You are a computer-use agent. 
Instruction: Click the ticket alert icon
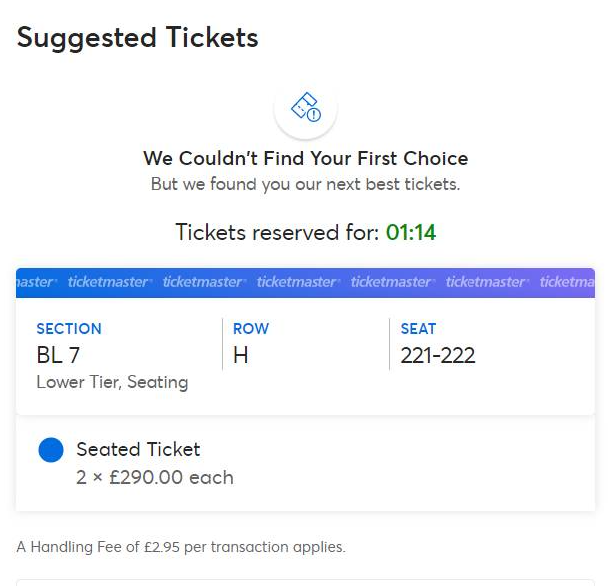(305, 108)
